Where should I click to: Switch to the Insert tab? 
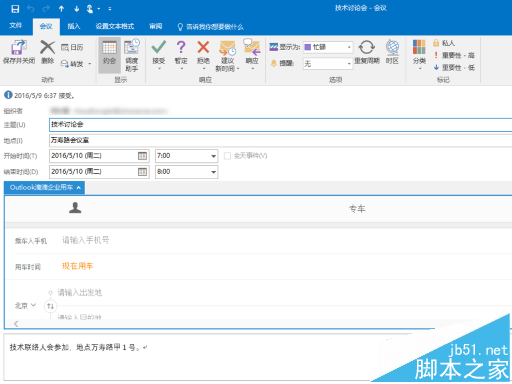click(74, 26)
